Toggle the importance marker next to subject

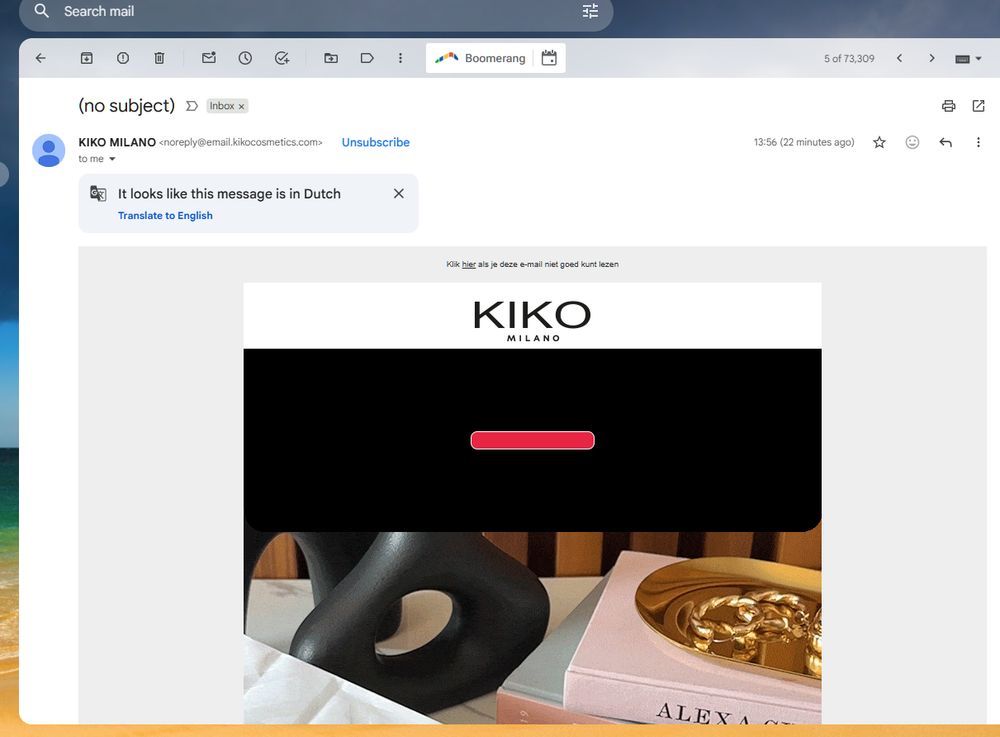tap(192, 106)
